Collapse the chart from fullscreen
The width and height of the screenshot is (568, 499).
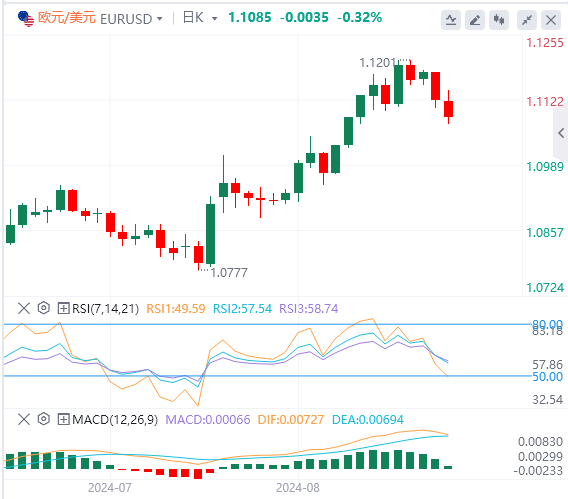tap(527, 20)
